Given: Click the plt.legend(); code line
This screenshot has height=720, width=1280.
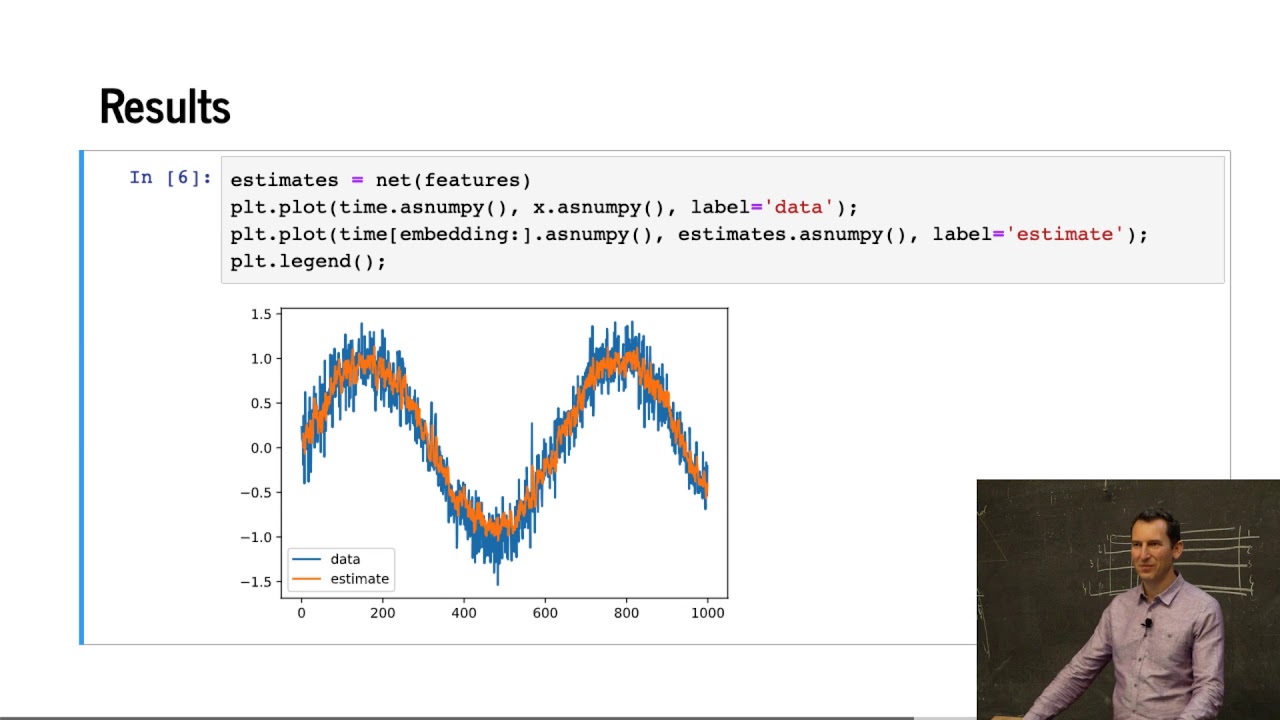Looking at the screenshot, I should click(308, 261).
